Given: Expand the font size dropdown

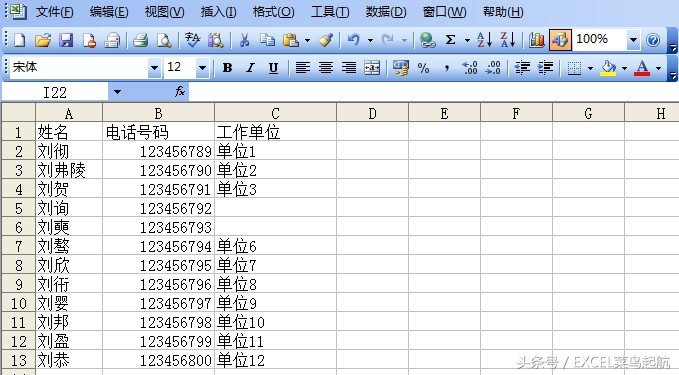Looking at the screenshot, I should pyautogui.click(x=202, y=68).
